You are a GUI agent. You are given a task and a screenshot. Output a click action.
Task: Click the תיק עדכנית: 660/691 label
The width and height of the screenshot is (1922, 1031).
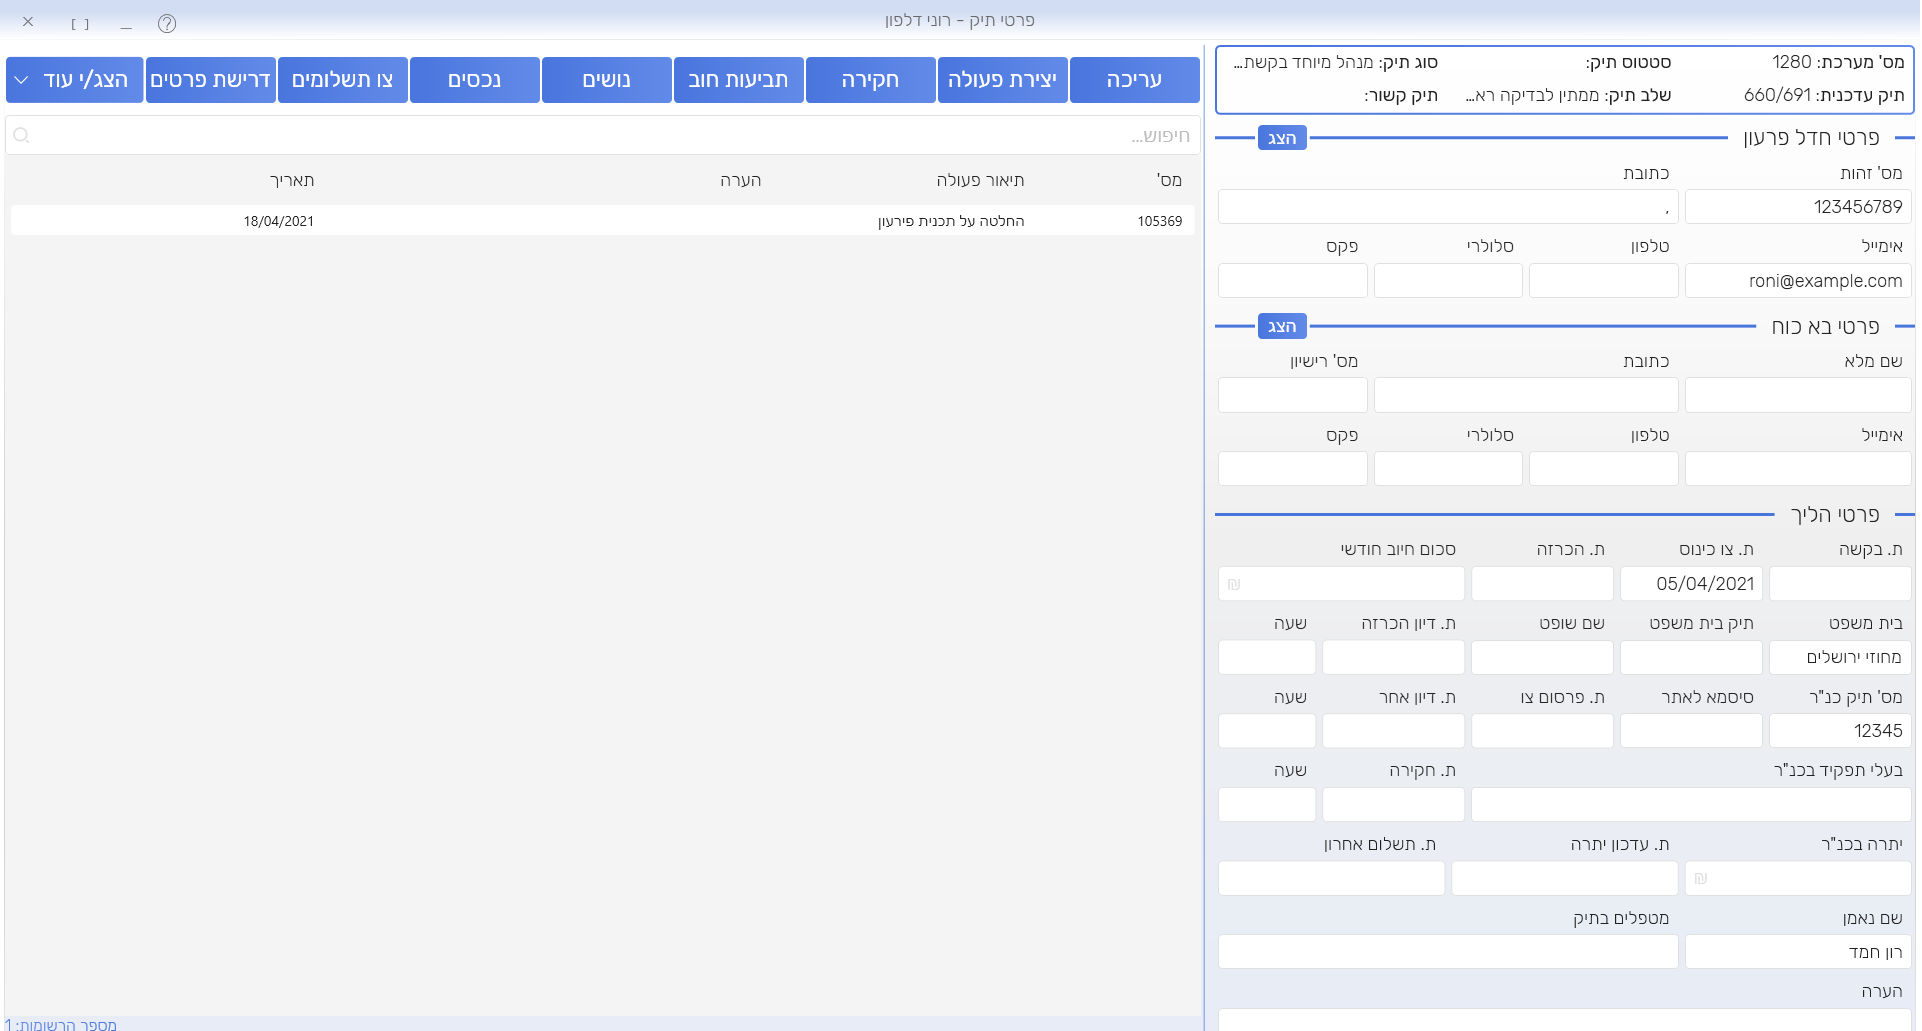click(1824, 95)
